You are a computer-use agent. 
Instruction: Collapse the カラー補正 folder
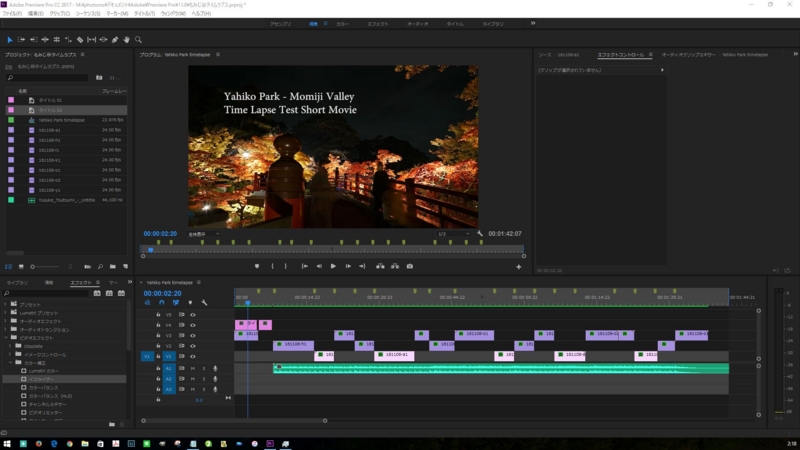point(10,363)
